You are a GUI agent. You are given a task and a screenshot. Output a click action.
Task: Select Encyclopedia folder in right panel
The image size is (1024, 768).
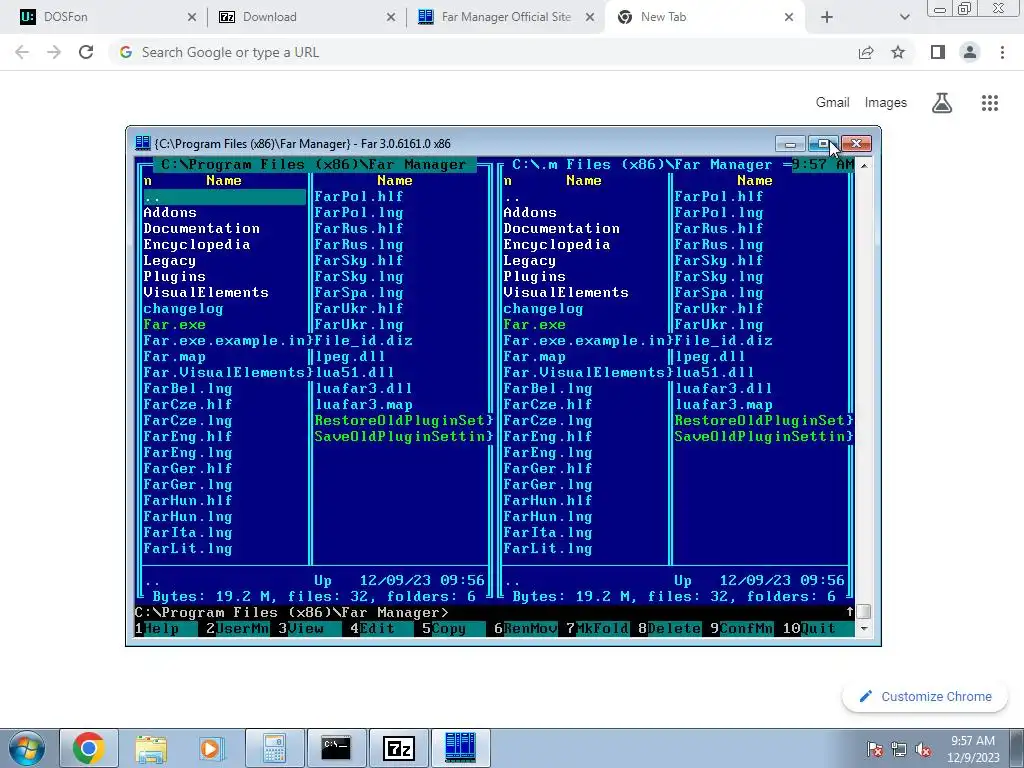click(556, 244)
